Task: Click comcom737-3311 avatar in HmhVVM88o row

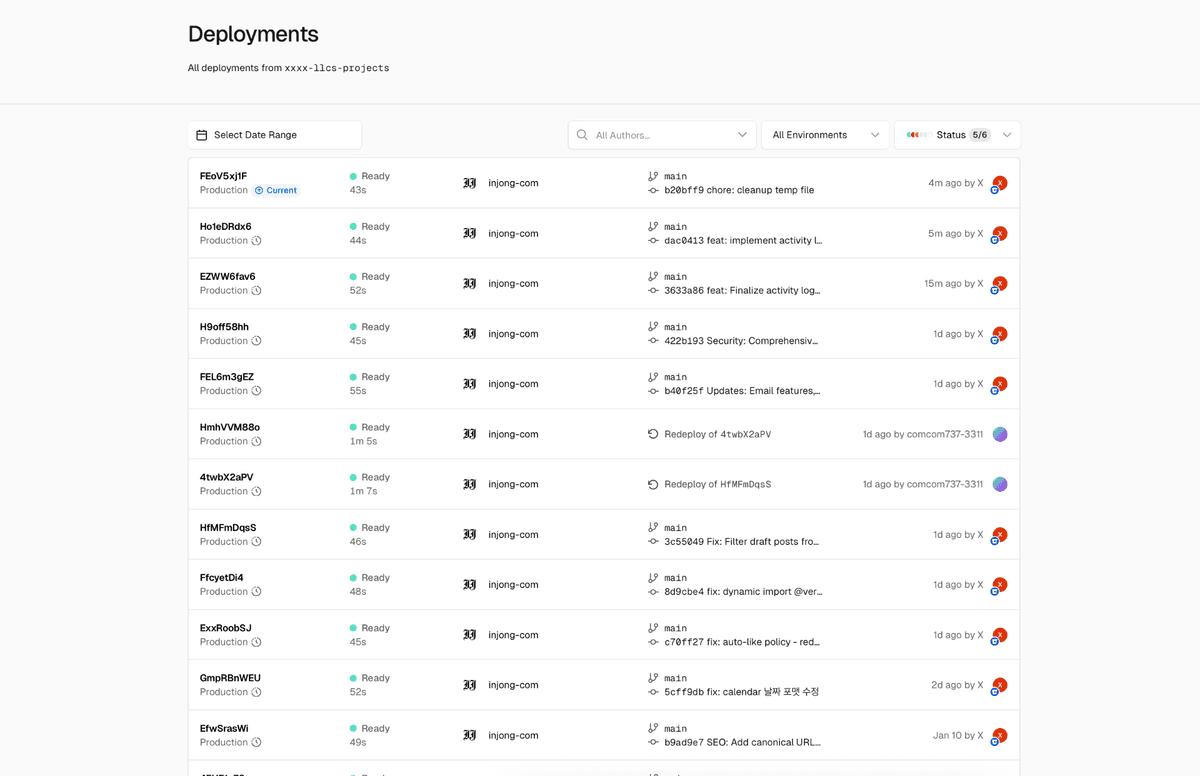Action: [x=1000, y=434]
